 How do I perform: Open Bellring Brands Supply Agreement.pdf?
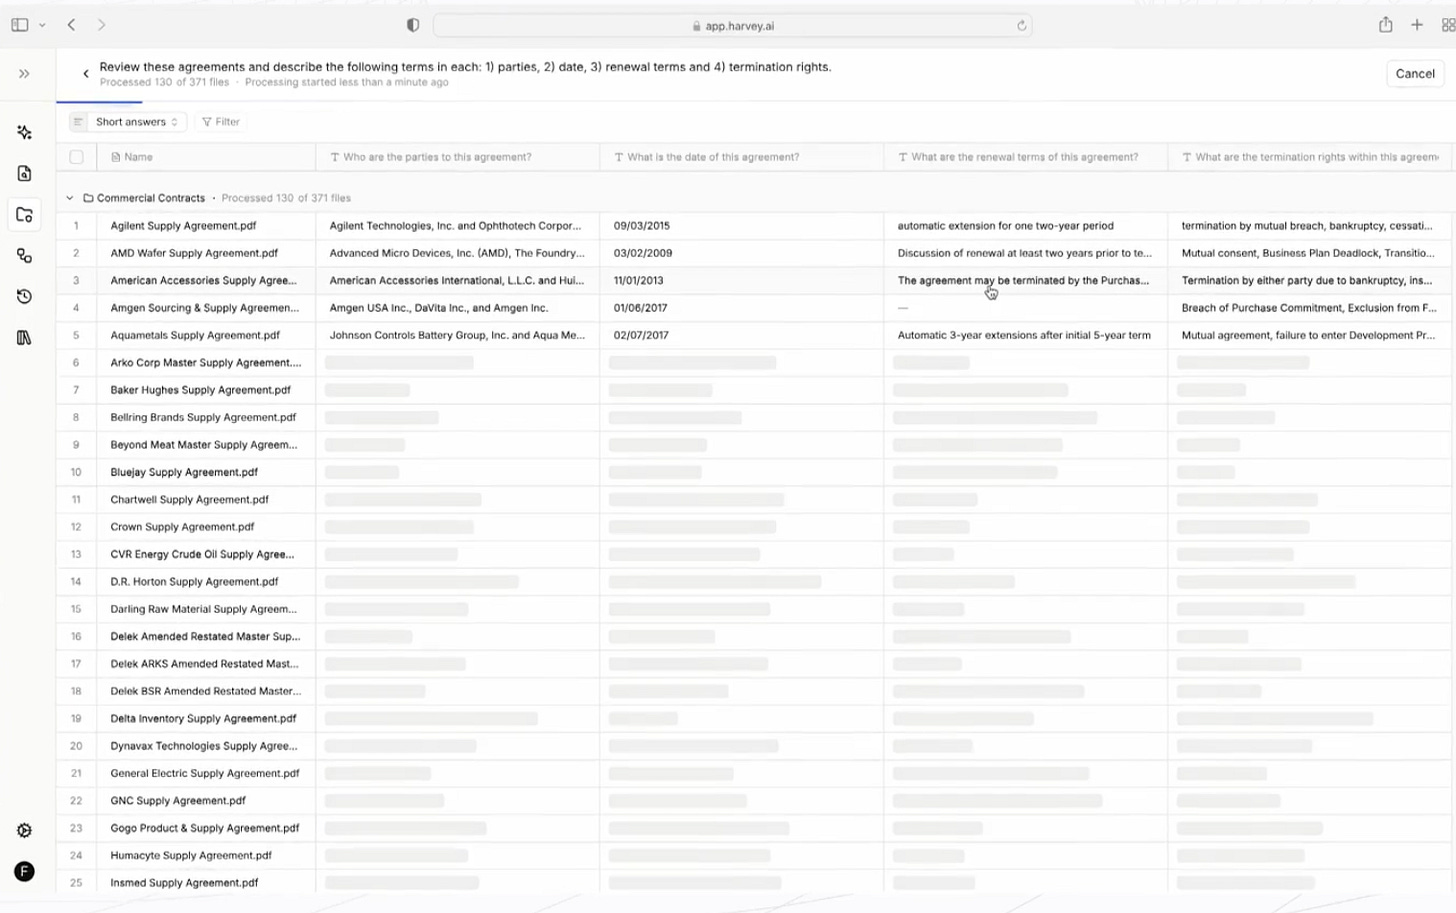203,417
